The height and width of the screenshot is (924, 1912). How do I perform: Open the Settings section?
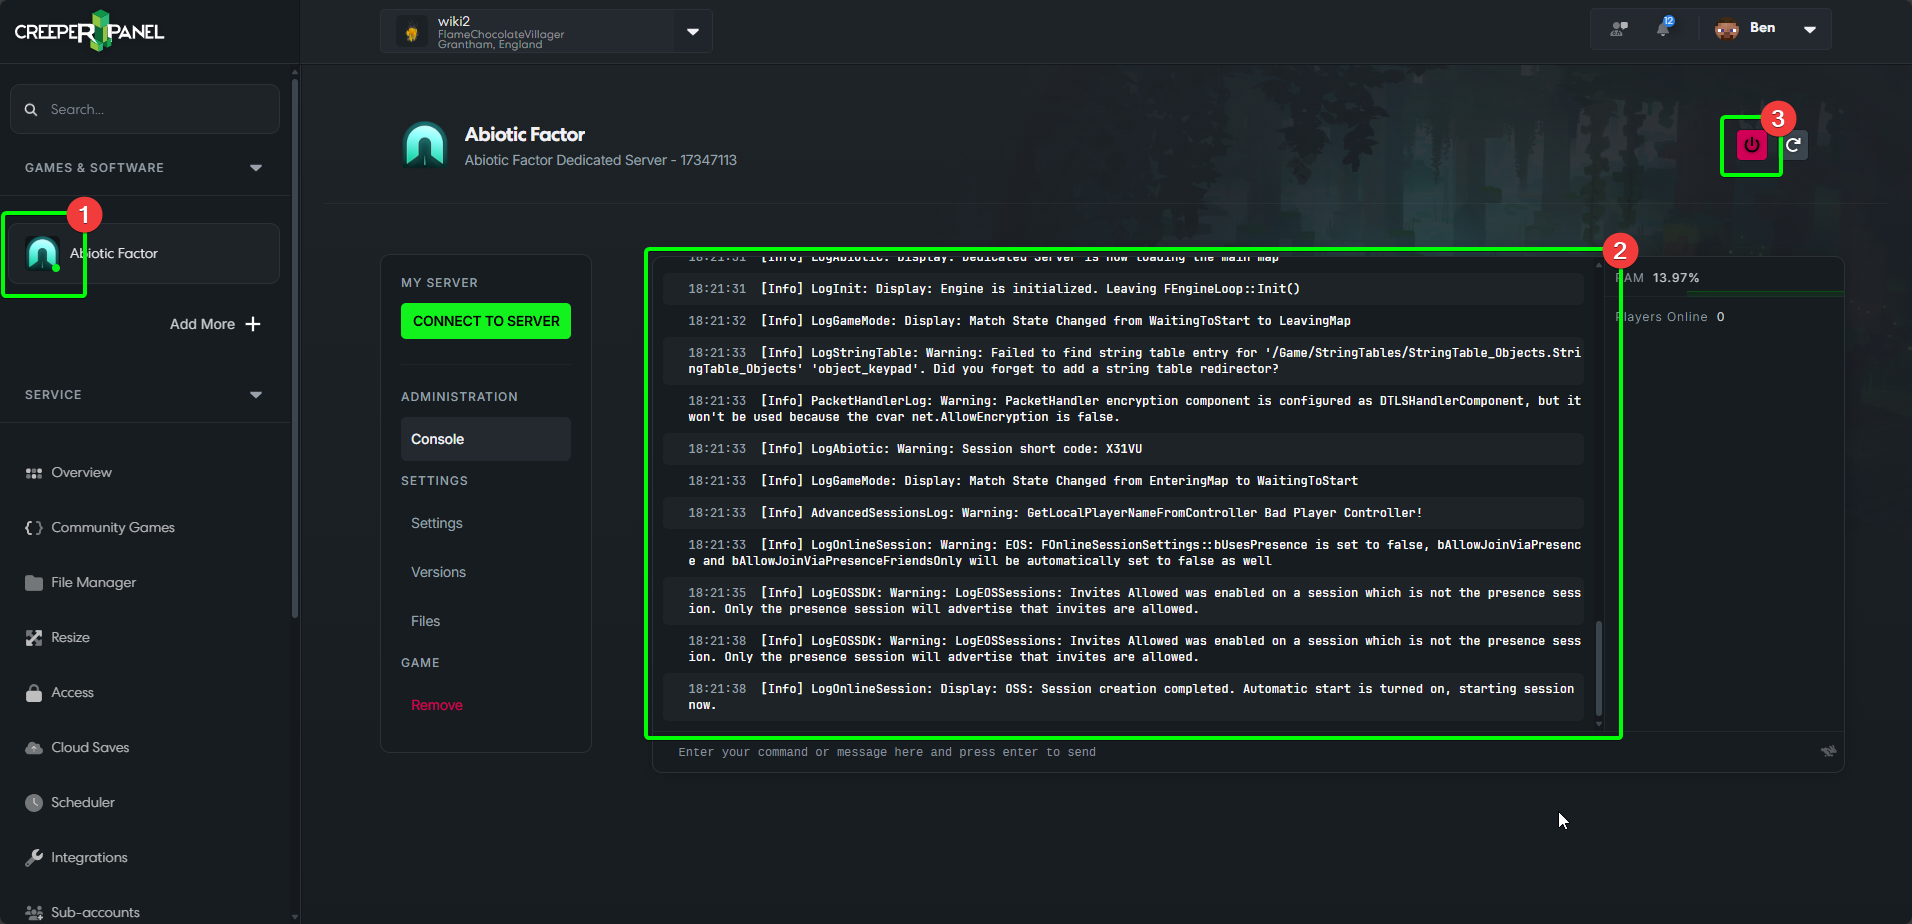coord(437,524)
